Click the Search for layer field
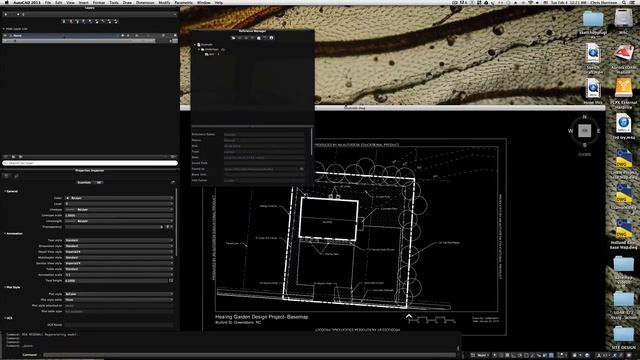The height and width of the screenshot is (360, 640). click(90, 163)
